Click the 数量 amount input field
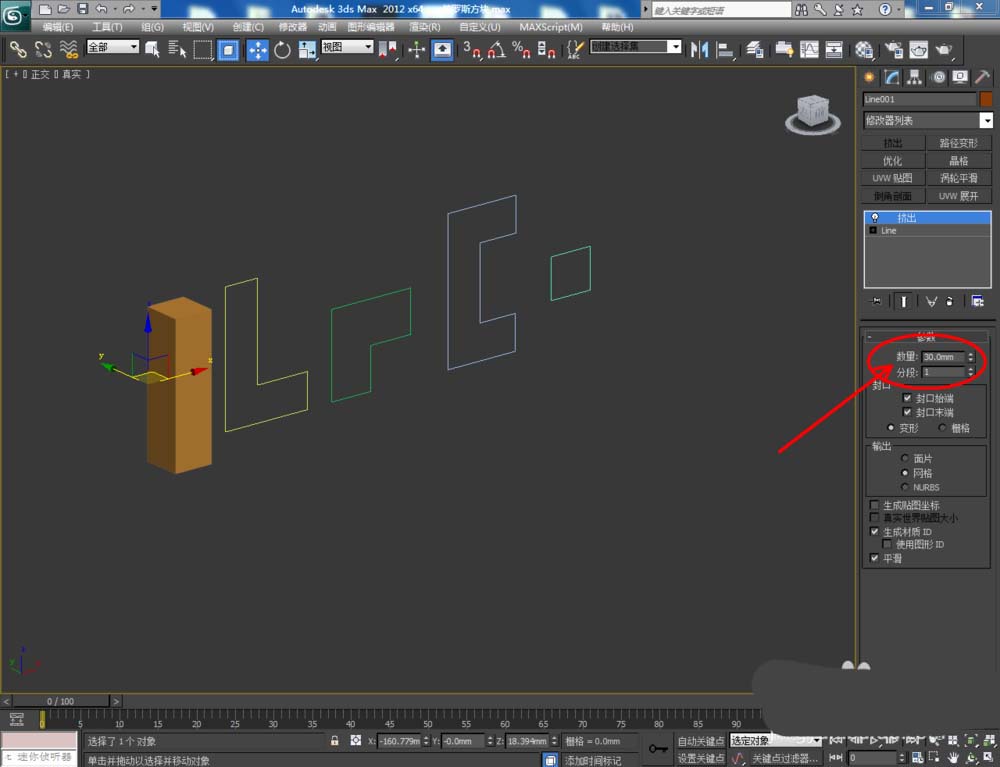Image resolution: width=1000 pixels, height=767 pixels. pos(942,357)
